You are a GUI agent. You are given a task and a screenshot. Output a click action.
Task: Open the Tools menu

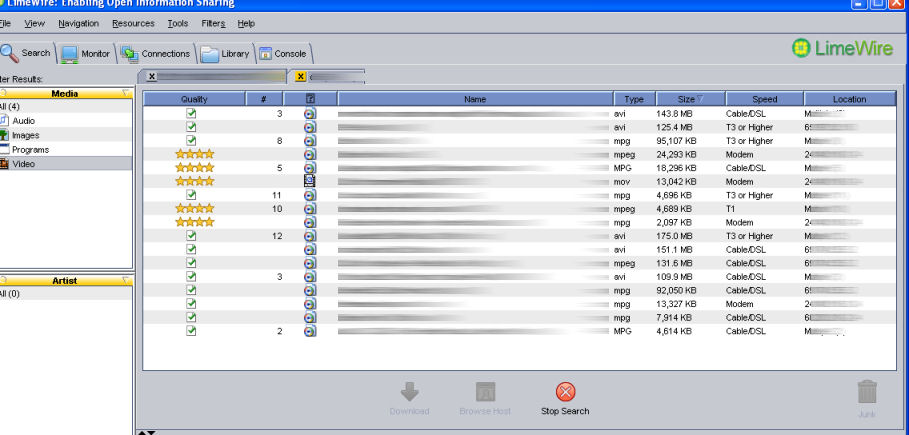click(x=177, y=22)
